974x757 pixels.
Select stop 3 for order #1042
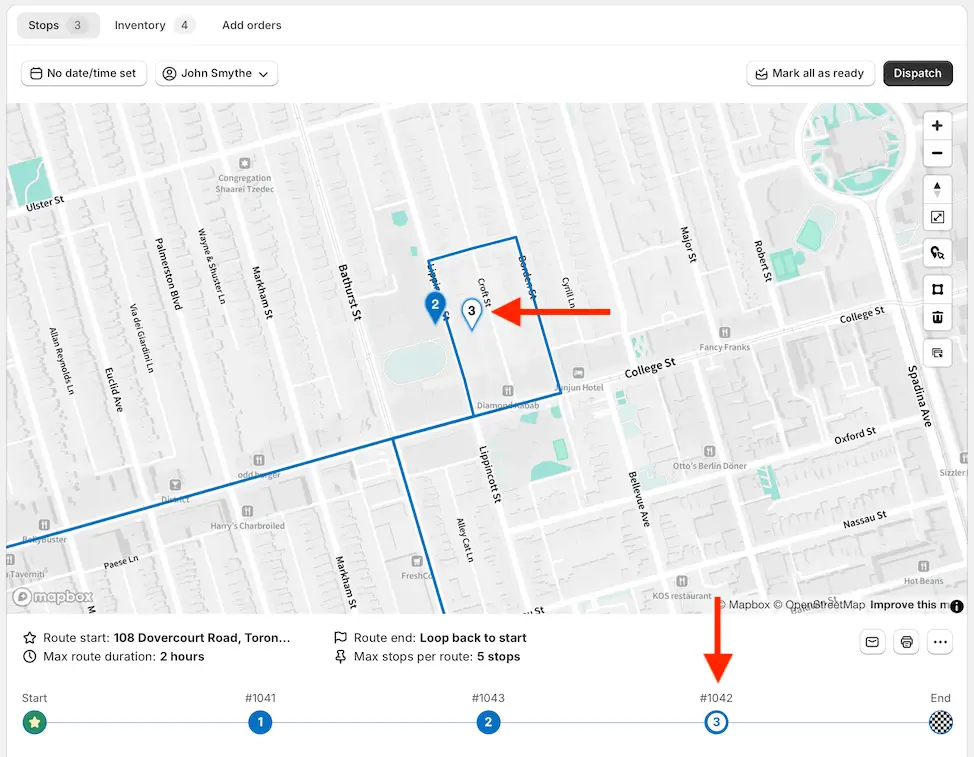tap(716, 722)
